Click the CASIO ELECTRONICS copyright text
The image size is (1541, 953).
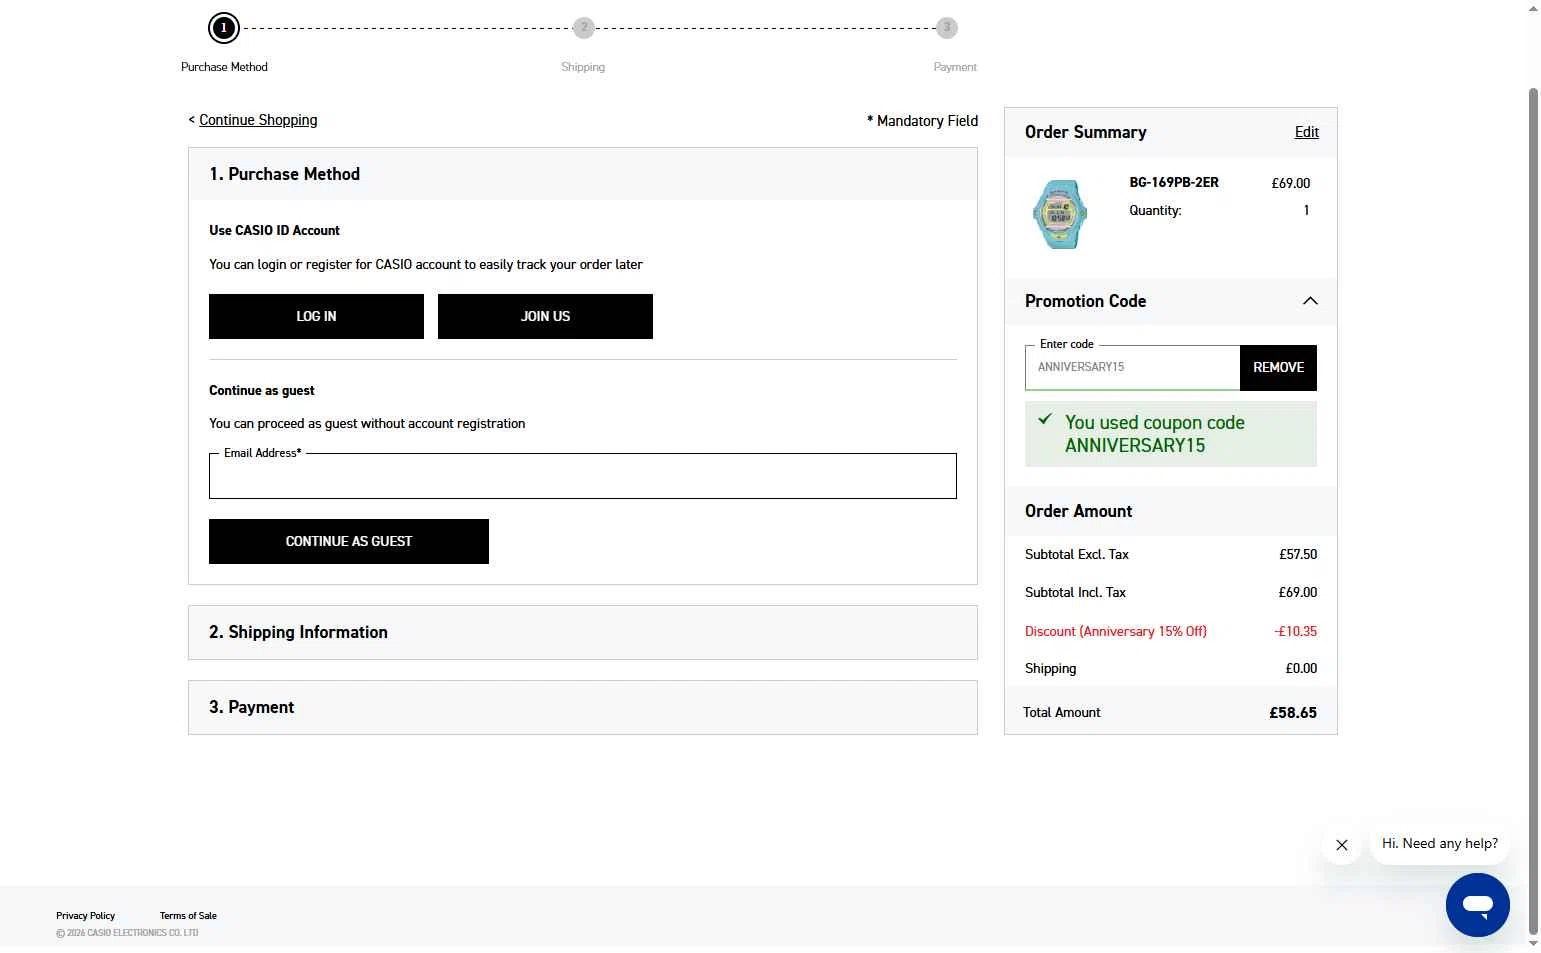tap(127, 933)
